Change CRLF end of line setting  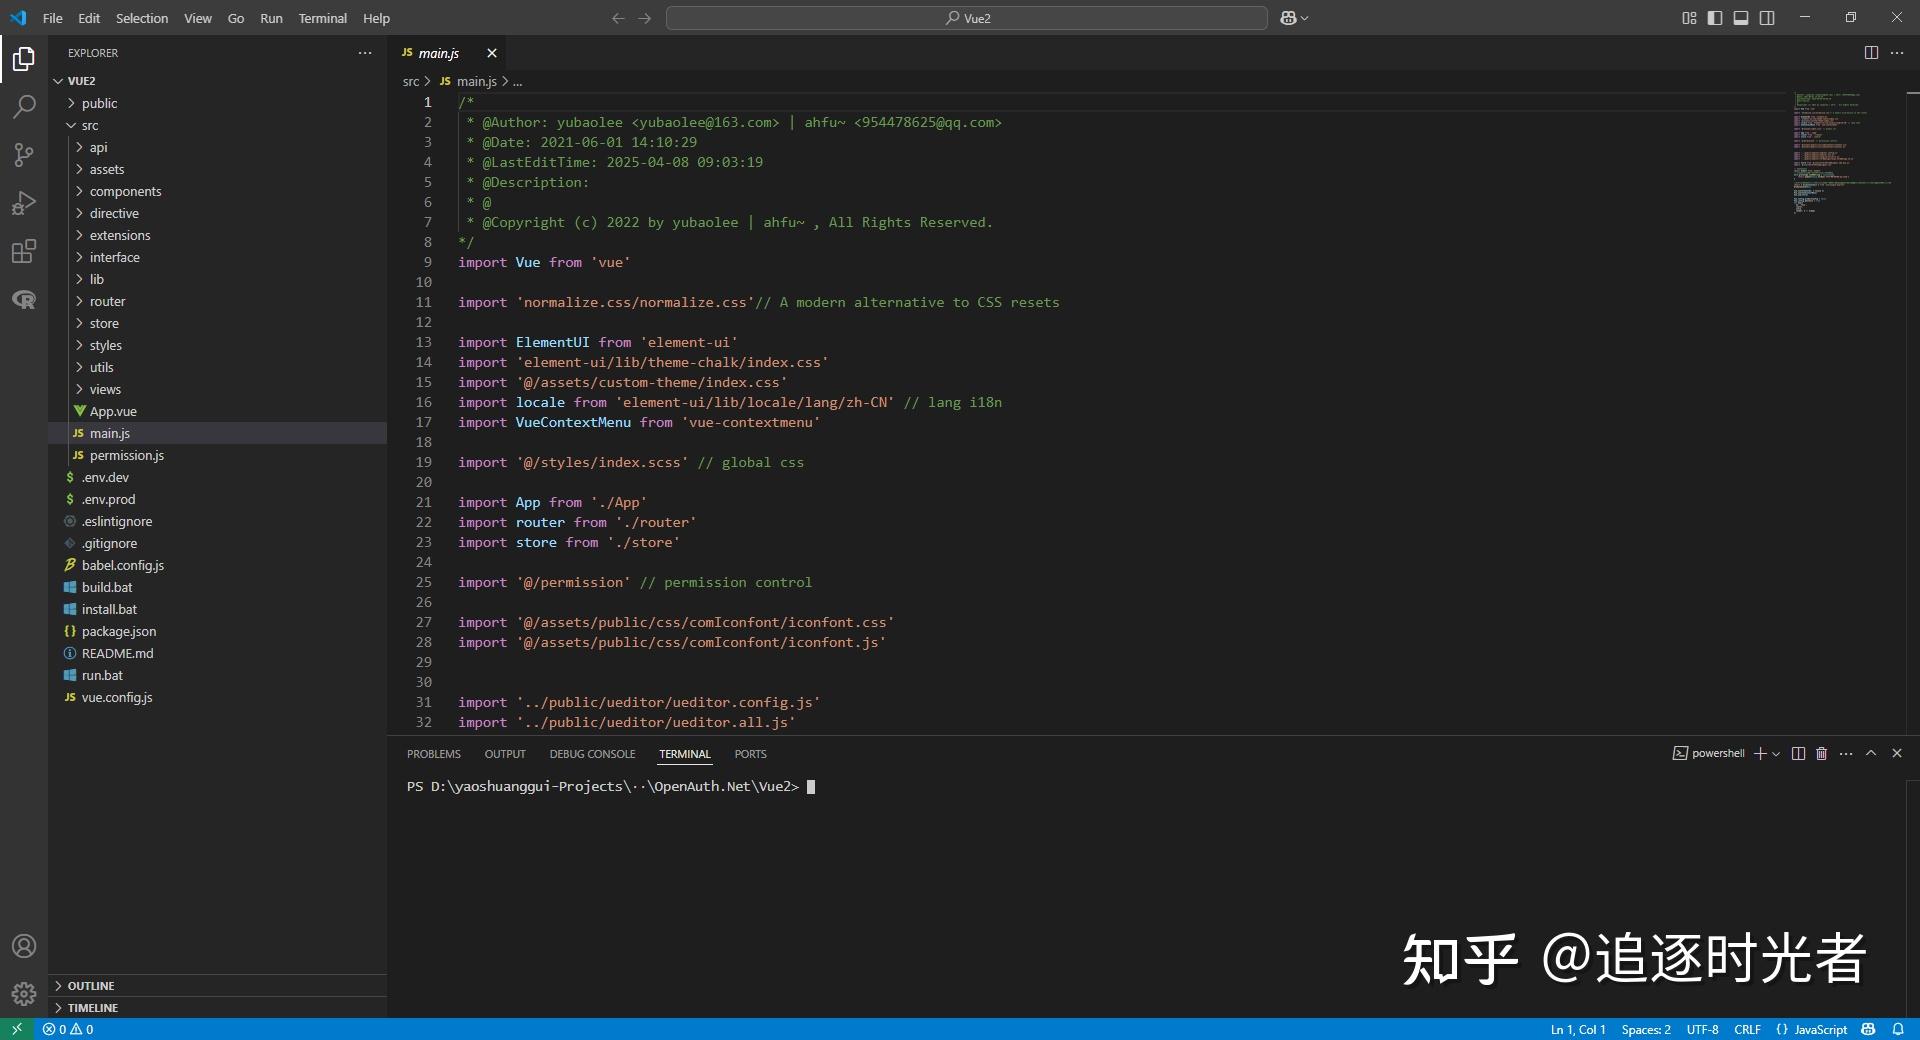point(1747,1029)
